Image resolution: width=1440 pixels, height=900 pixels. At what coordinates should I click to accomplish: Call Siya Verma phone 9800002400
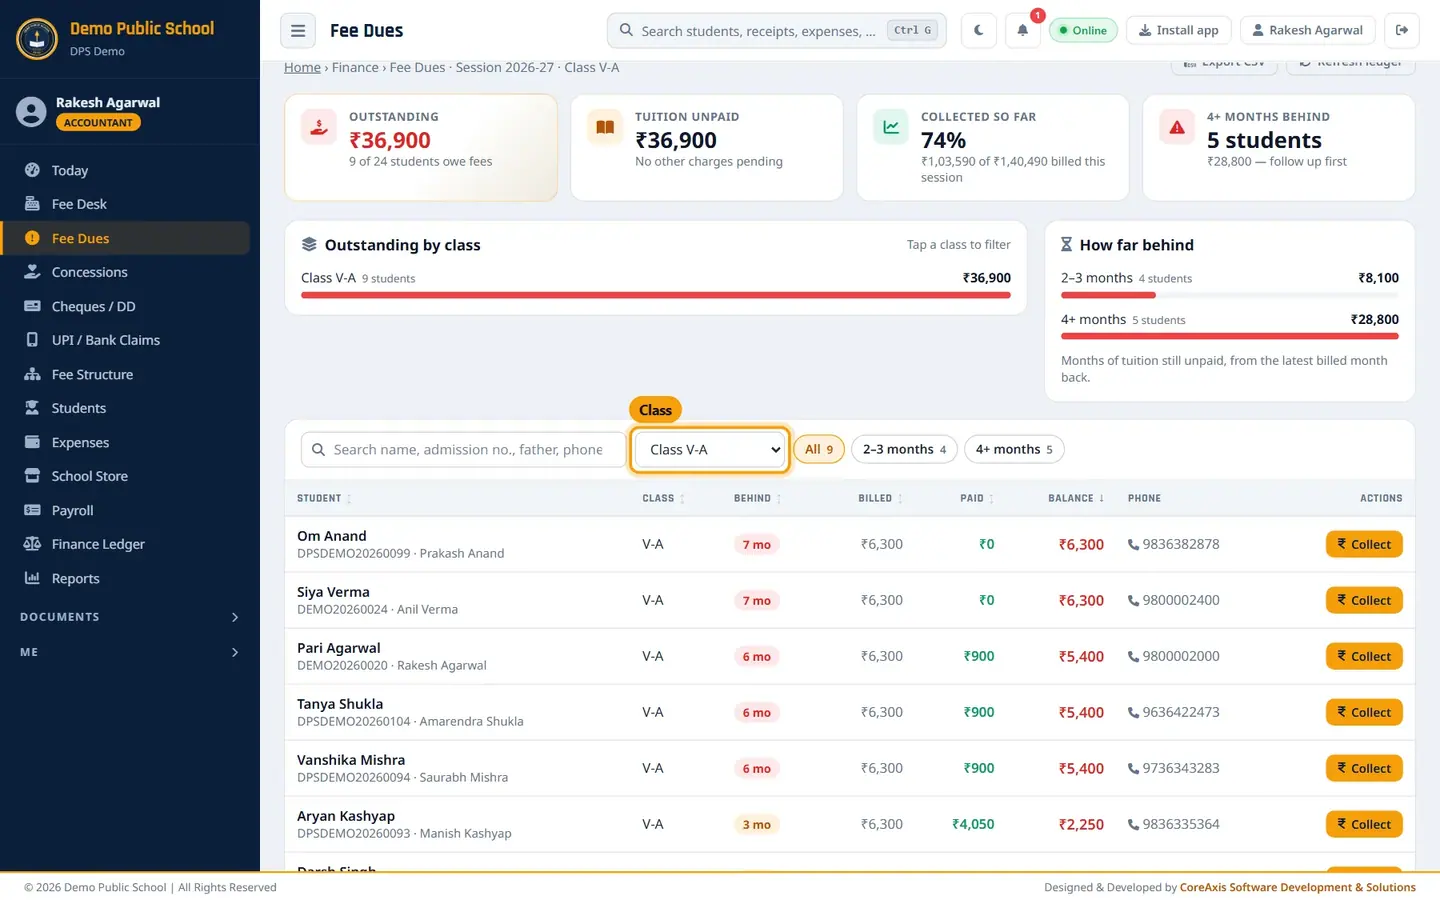coord(1173,600)
